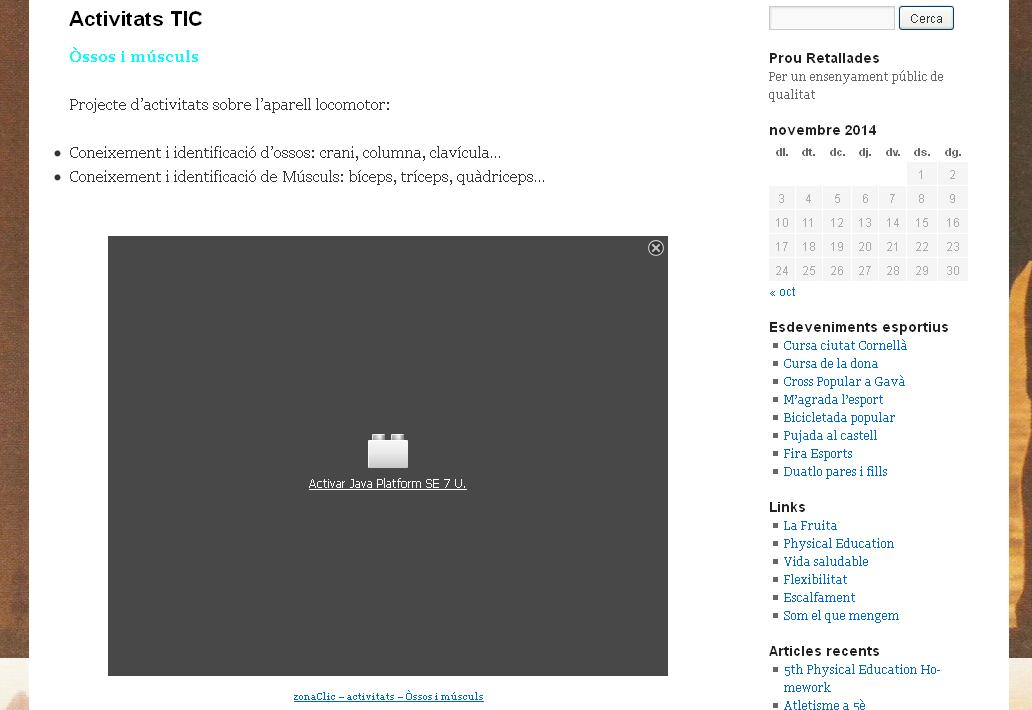
Task: Open Cursa de la dona link
Action: (x=830, y=364)
